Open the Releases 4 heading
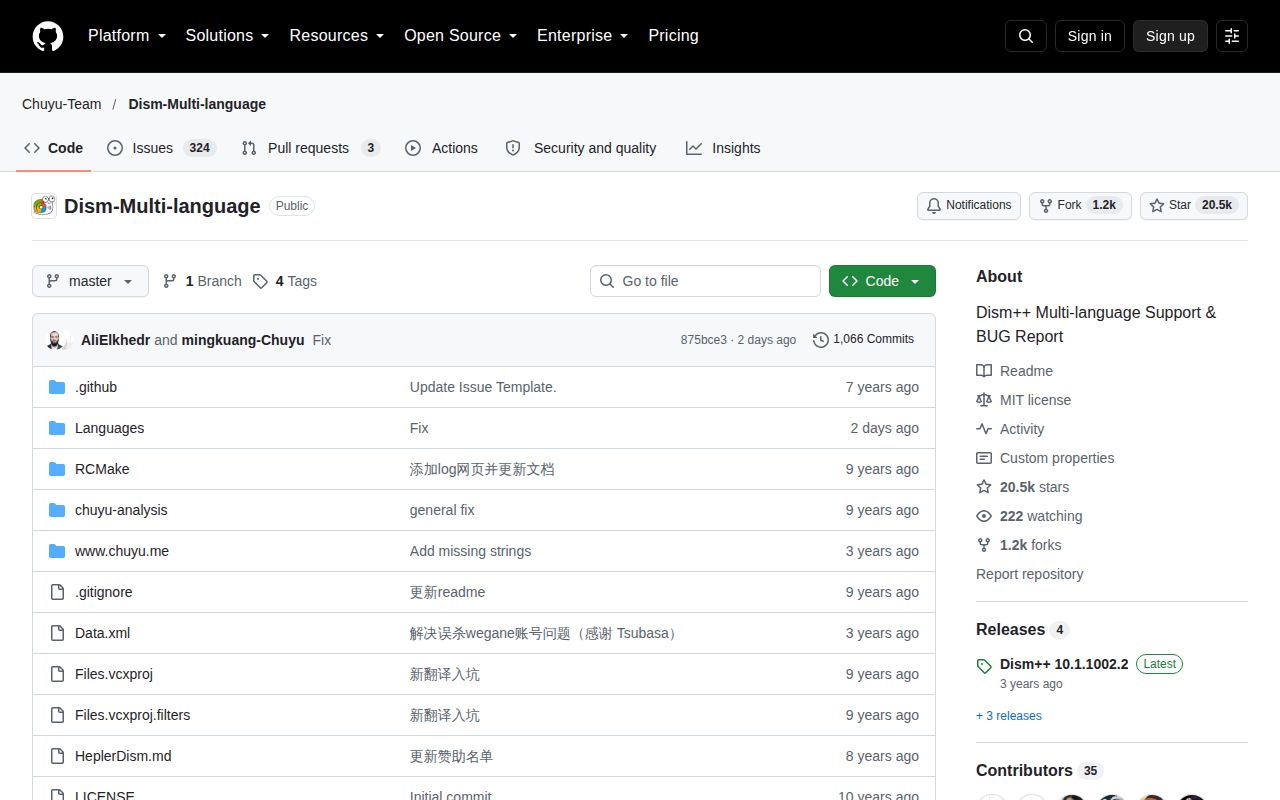 (1022, 630)
